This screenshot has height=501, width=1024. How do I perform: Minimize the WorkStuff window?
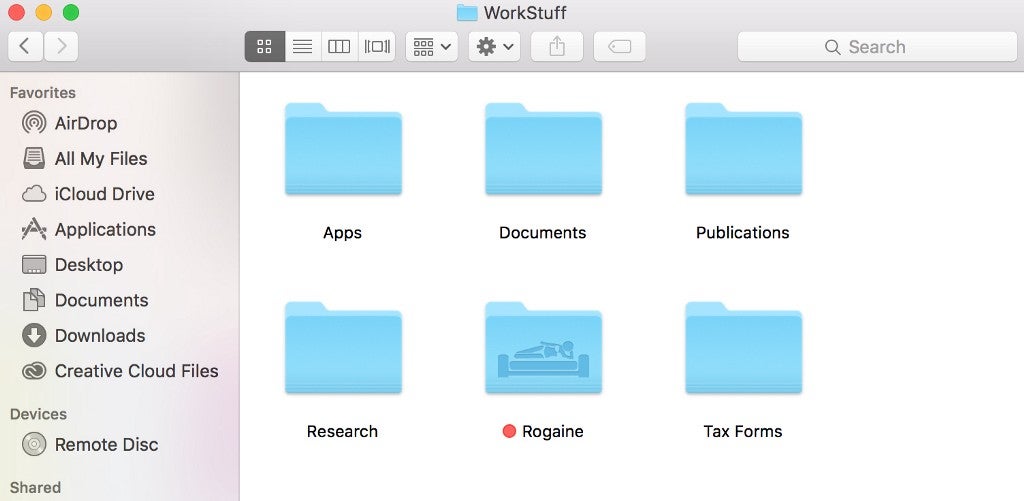[x=44, y=12]
